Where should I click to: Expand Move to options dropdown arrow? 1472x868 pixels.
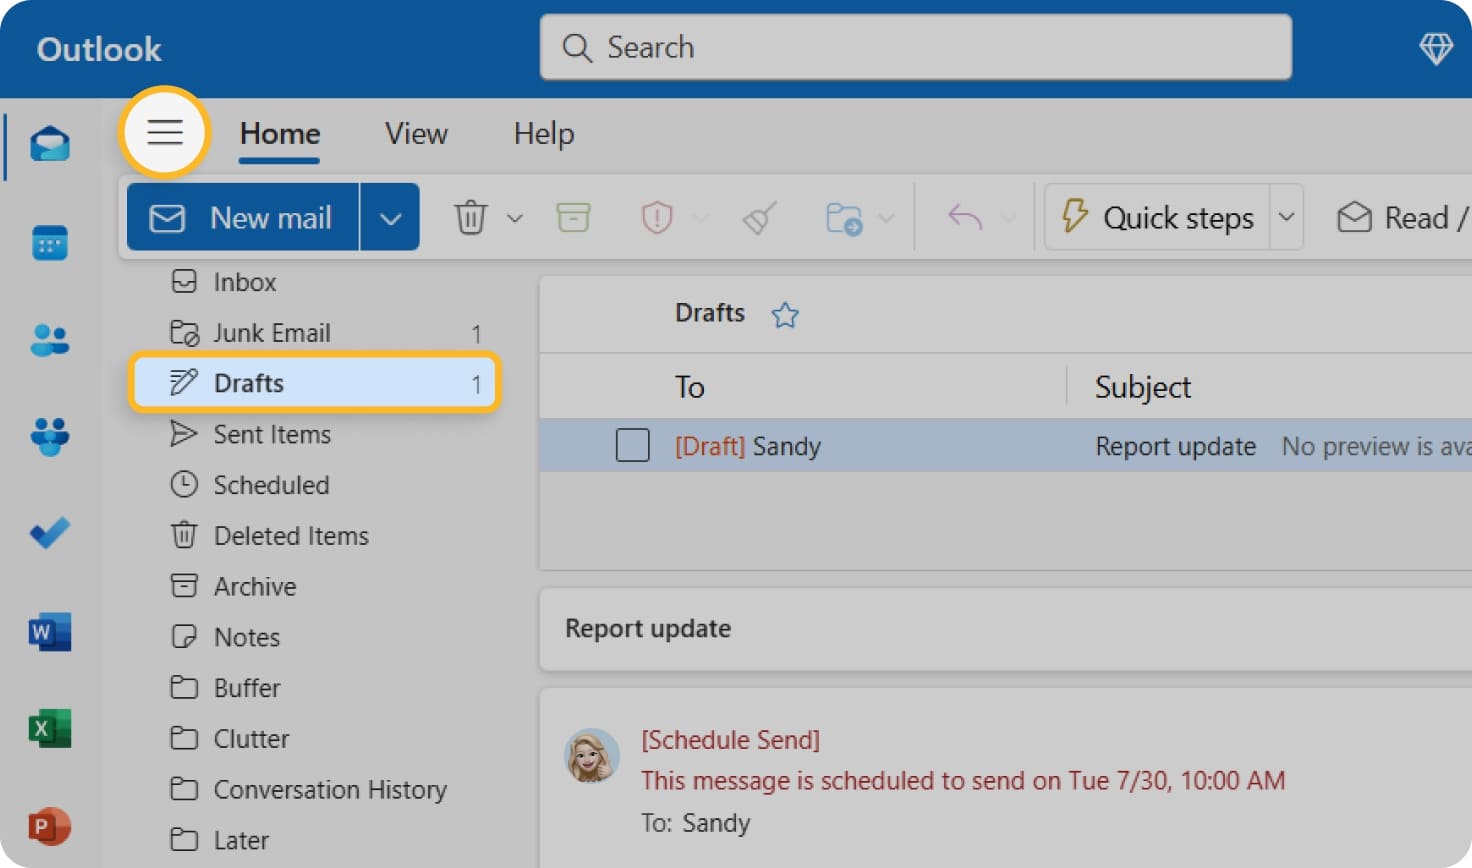886,218
